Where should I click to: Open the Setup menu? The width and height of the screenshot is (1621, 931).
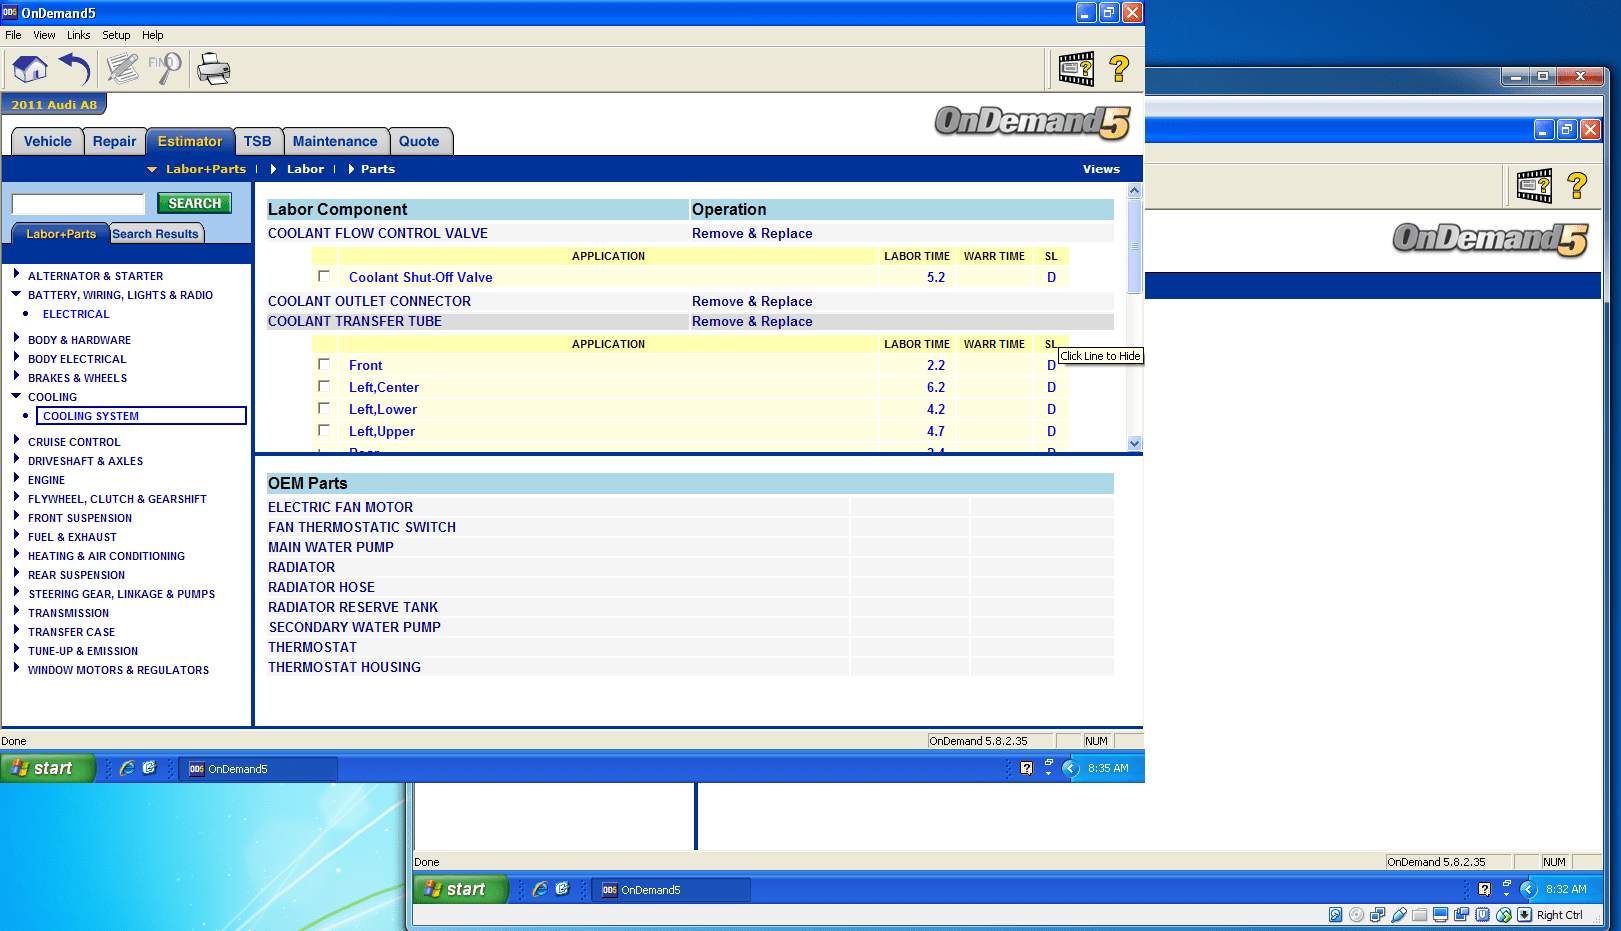pyautogui.click(x=116, y=35)
